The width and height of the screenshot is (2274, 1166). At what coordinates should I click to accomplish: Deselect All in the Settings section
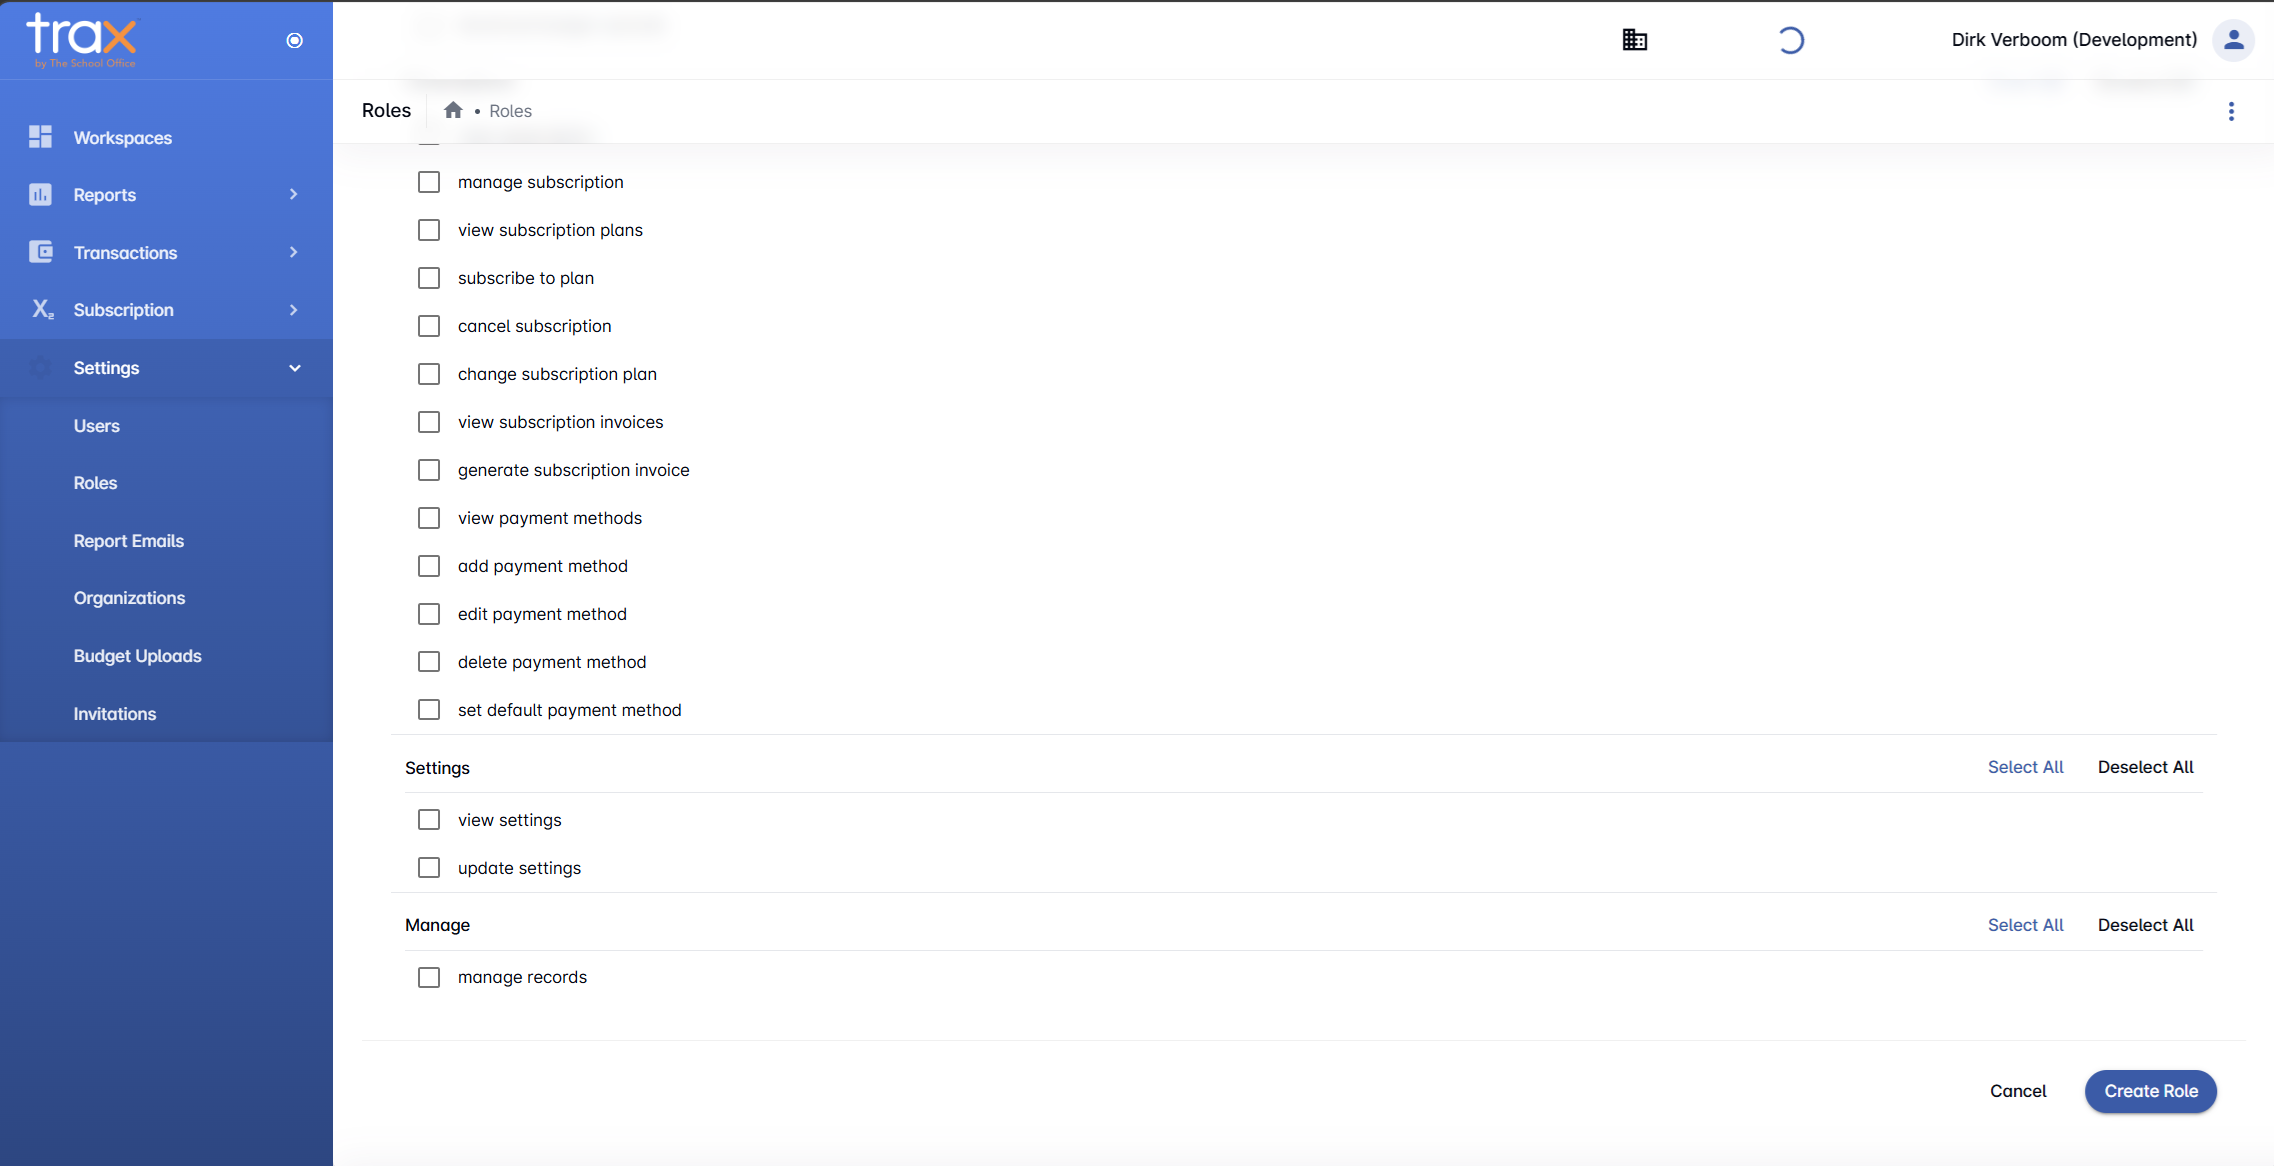pos(2145,767)
